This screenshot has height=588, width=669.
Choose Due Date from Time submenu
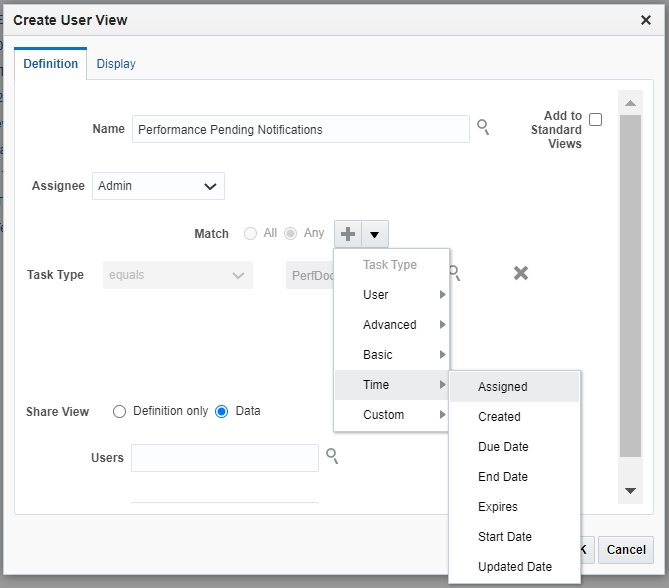tap(514, 447)
